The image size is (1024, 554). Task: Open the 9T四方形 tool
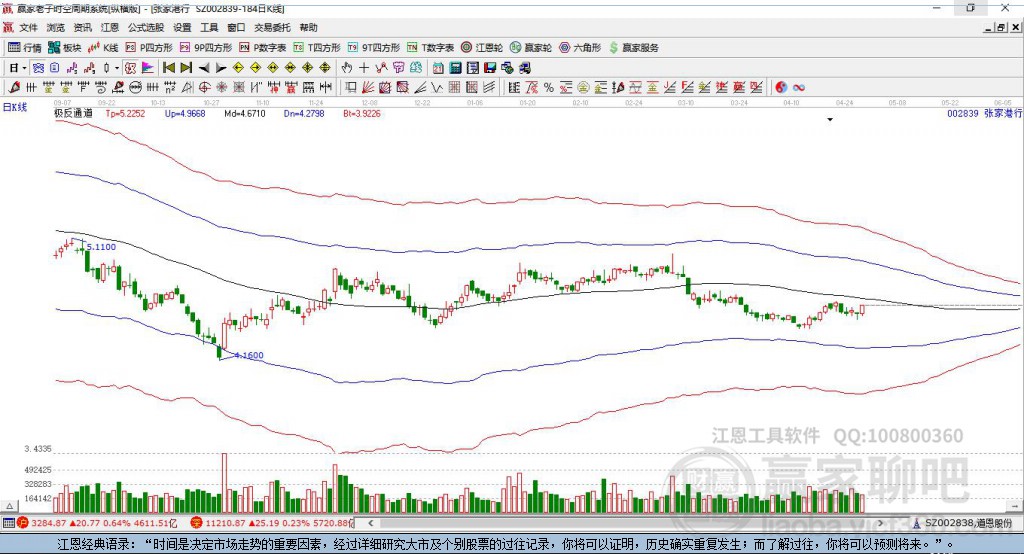(374, 48)
